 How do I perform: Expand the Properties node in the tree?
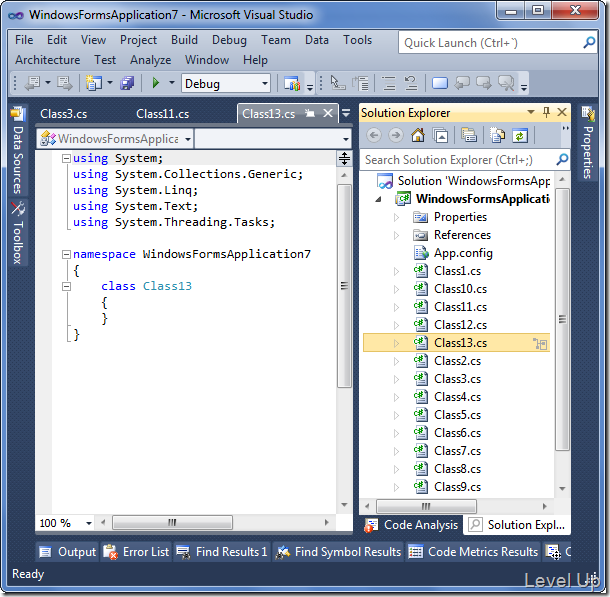click(396, 217)
